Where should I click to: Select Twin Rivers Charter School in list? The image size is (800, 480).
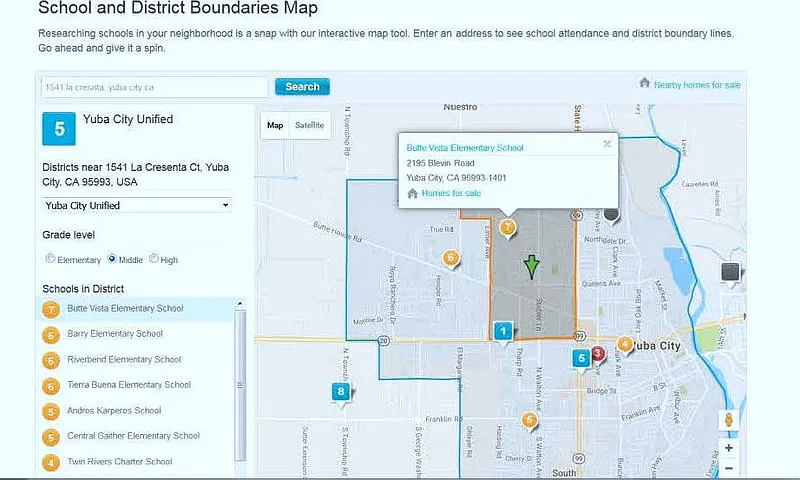coord(119,461)
